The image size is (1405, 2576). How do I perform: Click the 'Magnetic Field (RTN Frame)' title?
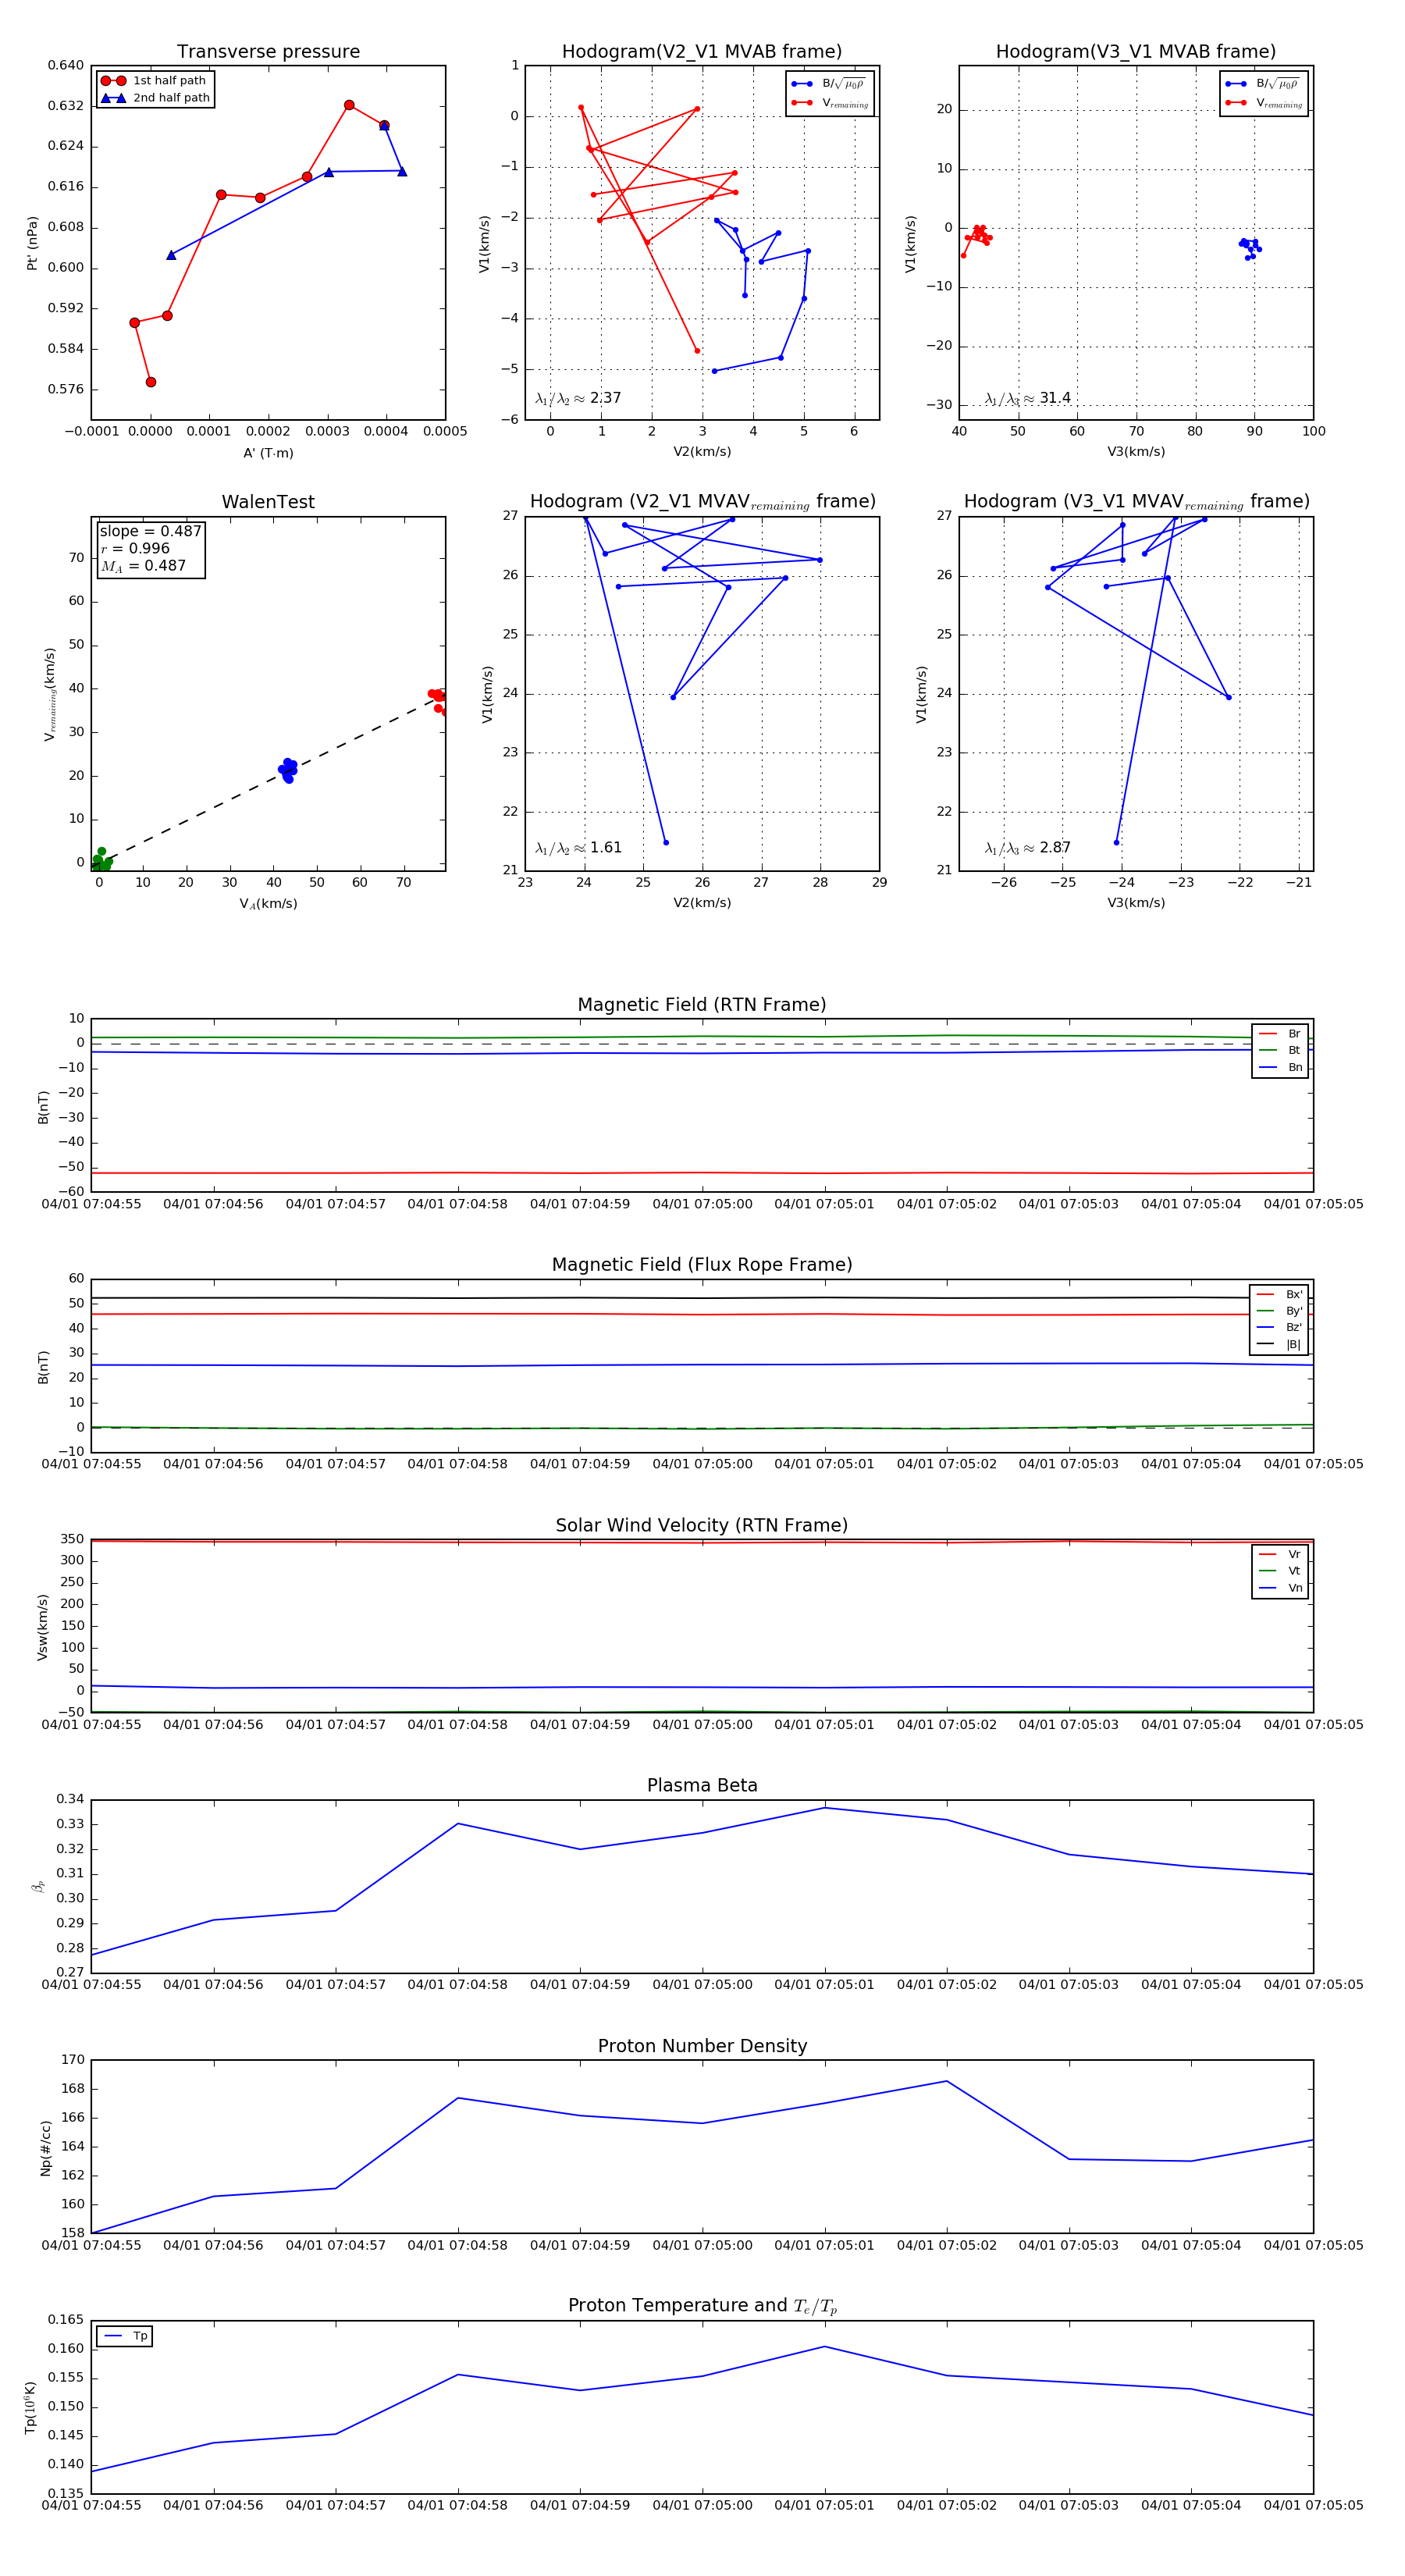[x=702, y=1005]
